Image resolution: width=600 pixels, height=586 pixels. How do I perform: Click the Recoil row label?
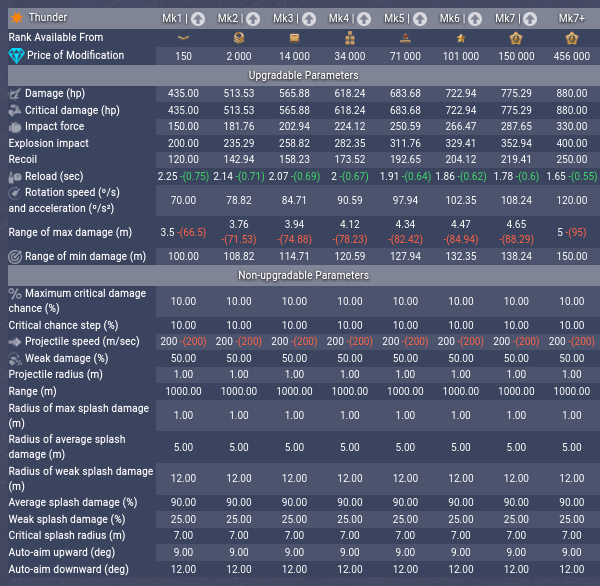[23, 160]
